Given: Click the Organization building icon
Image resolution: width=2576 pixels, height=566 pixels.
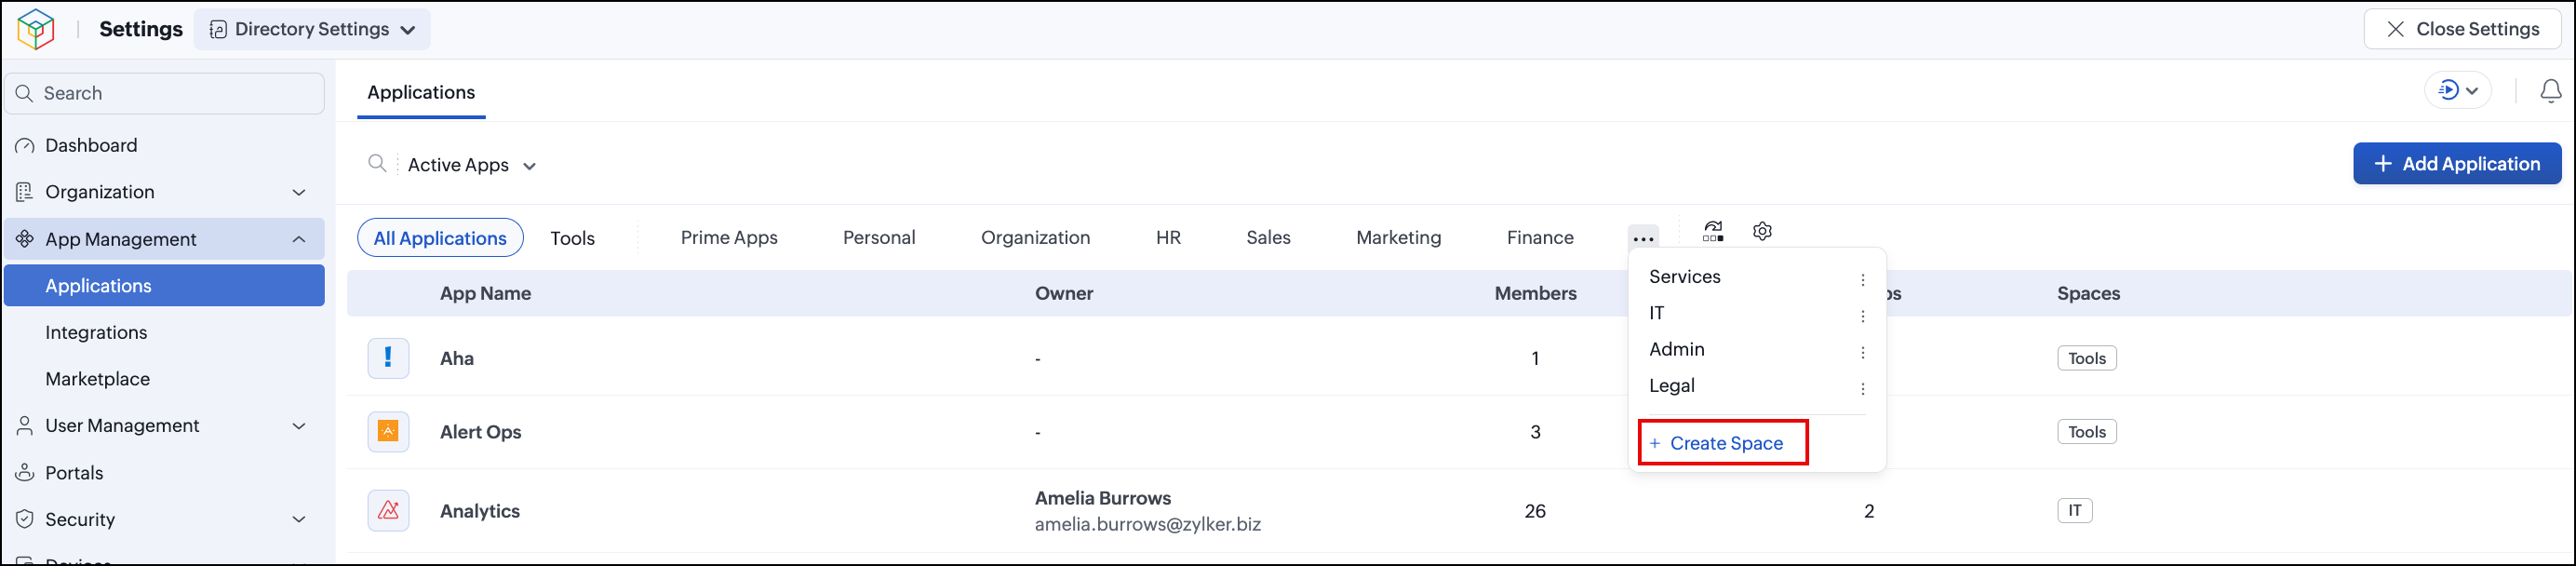Looking at the screenshot, I should tap(25, 192).
